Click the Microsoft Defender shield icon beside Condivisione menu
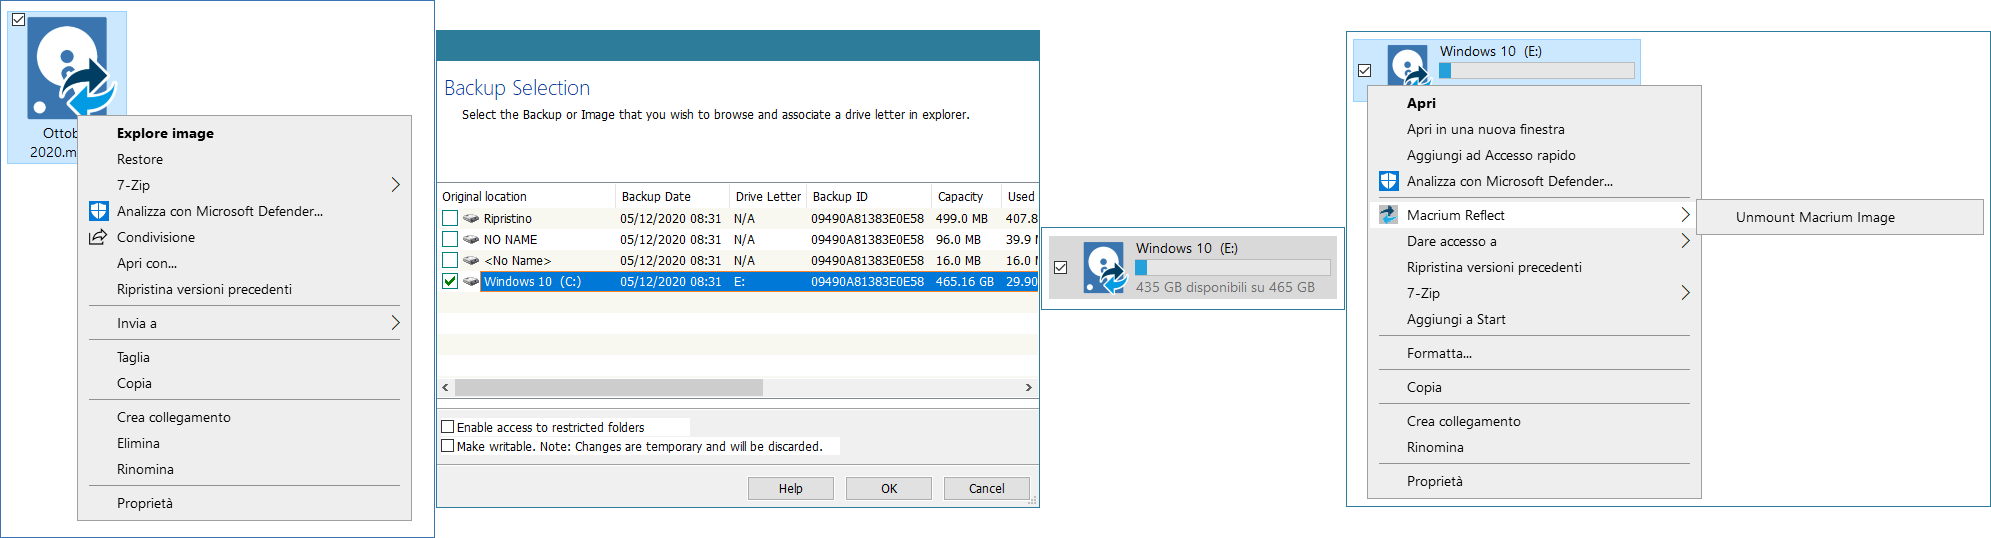The image size is (1991, 538). pos(98,211)
